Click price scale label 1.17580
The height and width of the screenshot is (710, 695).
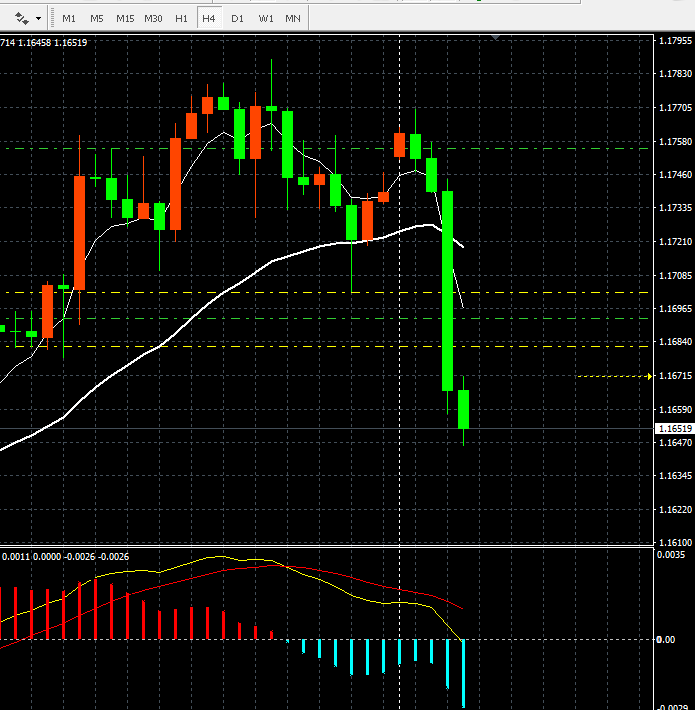coord(675,142)
